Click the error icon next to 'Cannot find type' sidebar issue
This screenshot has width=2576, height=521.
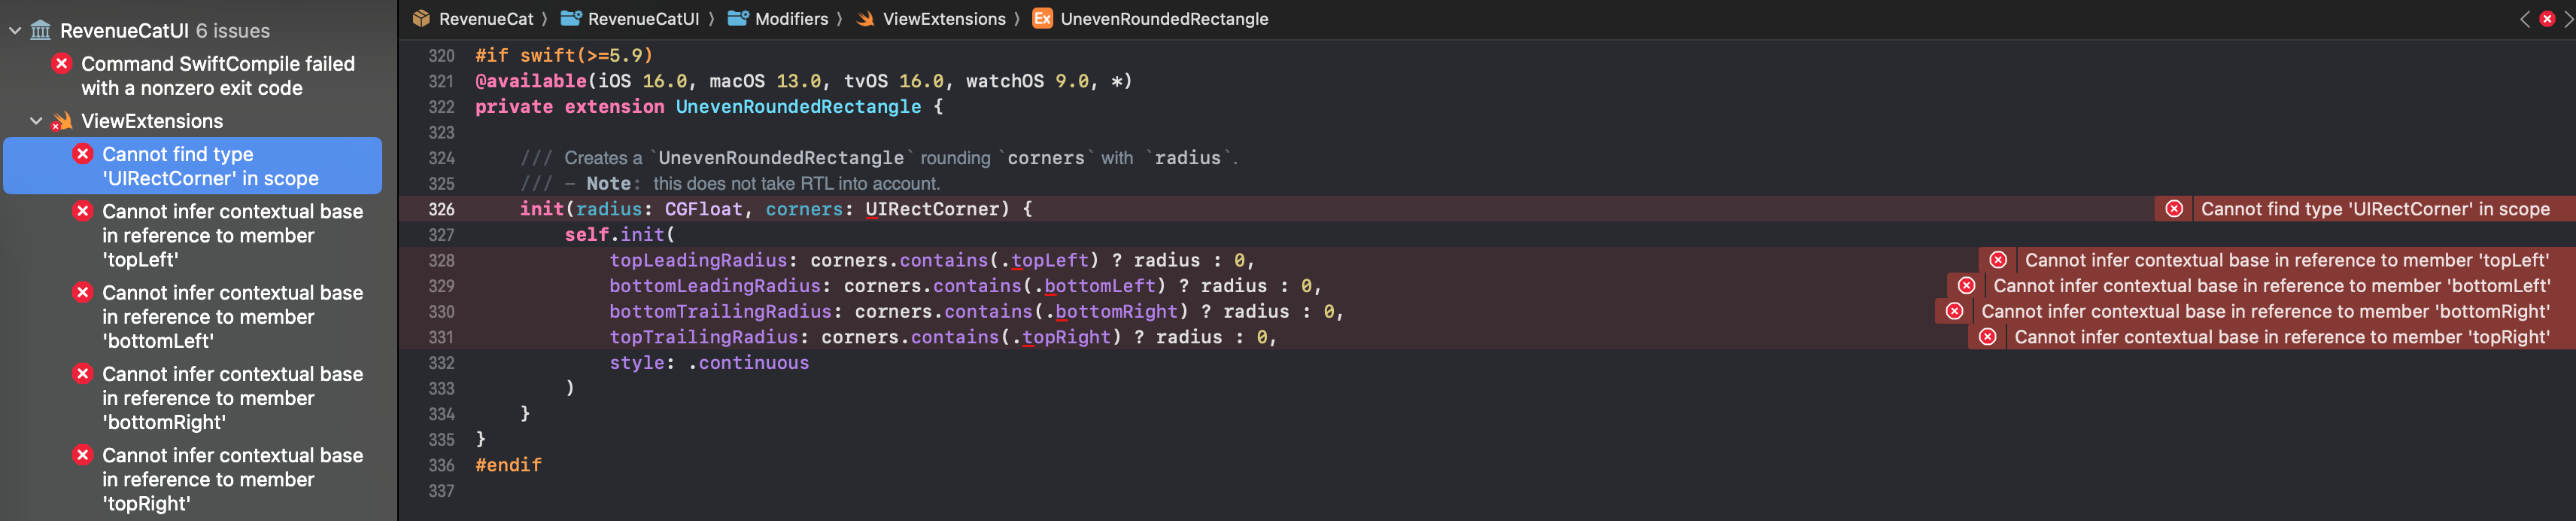click(x=83, y=154)
